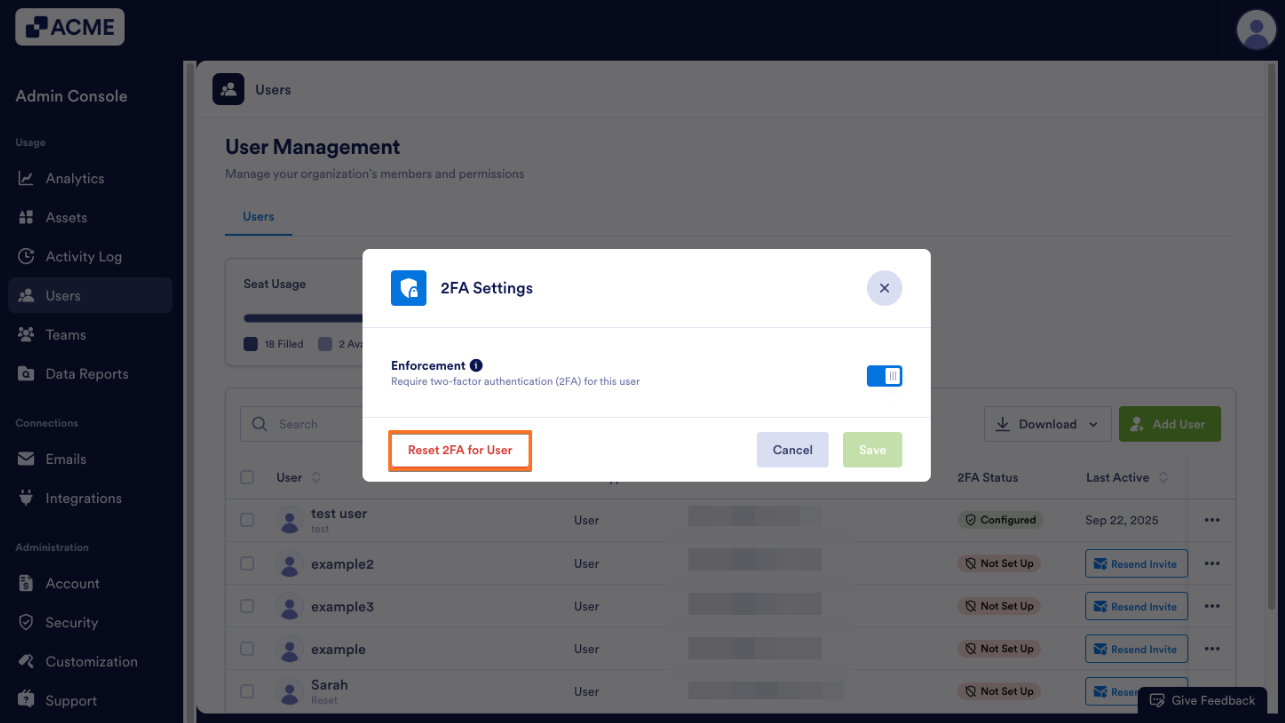The width and height of the screenshot is (1285, 723).
Task: Open the Activity Log sidebar icon
Action: pos(26,257)
